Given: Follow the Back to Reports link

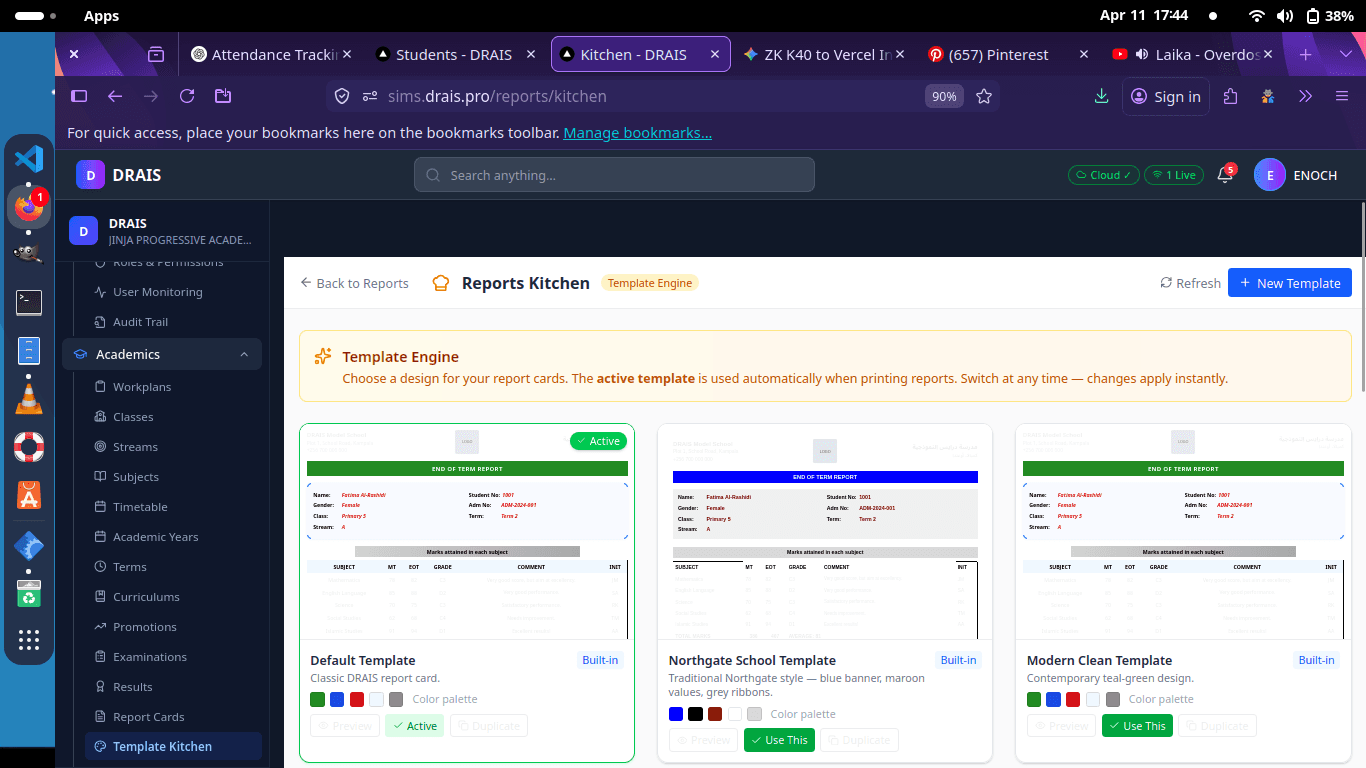Looking at the screenshot, I should tap(354, 283).
